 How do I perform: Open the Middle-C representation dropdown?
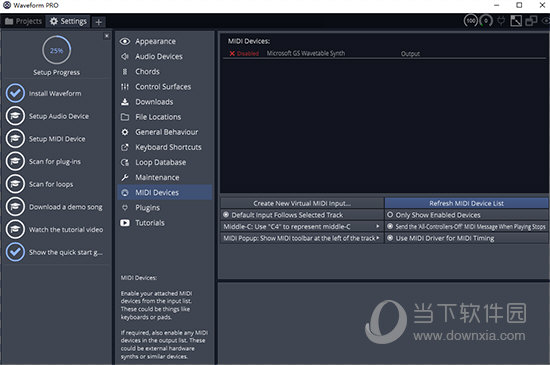302,227
